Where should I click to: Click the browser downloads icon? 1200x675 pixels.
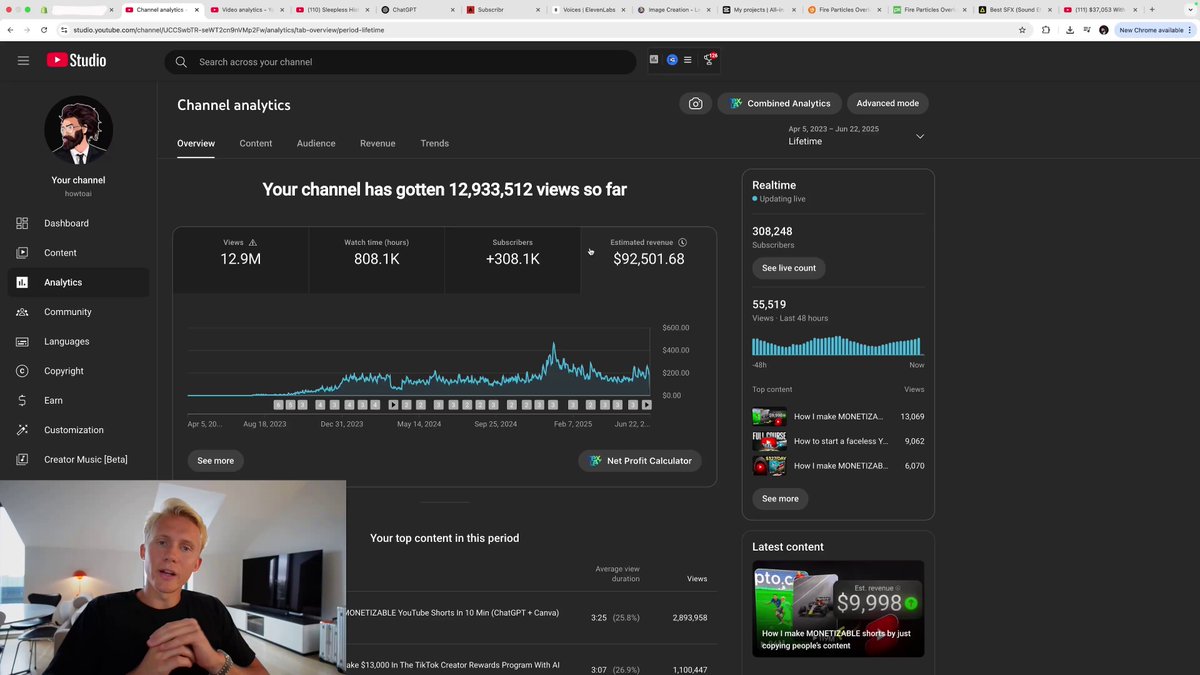point(1070,30)
